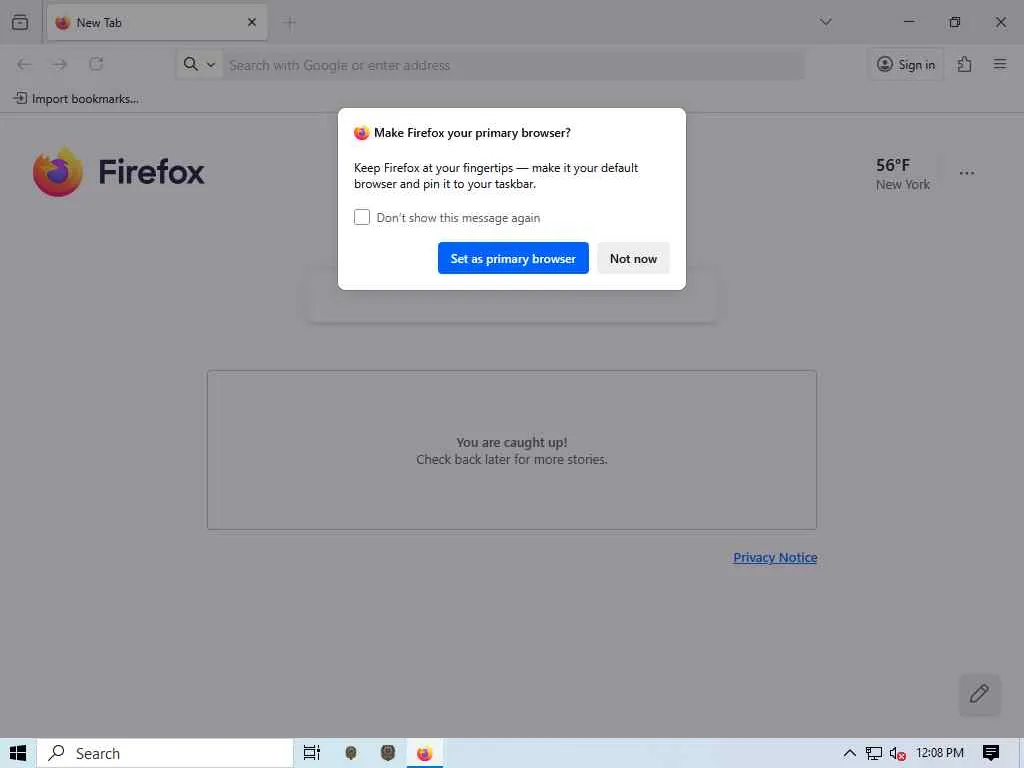Show hidden system tray icons chevron
The height and width of the screenshot is (768, 1024).
pyautogui.click(x=850, y=753)
